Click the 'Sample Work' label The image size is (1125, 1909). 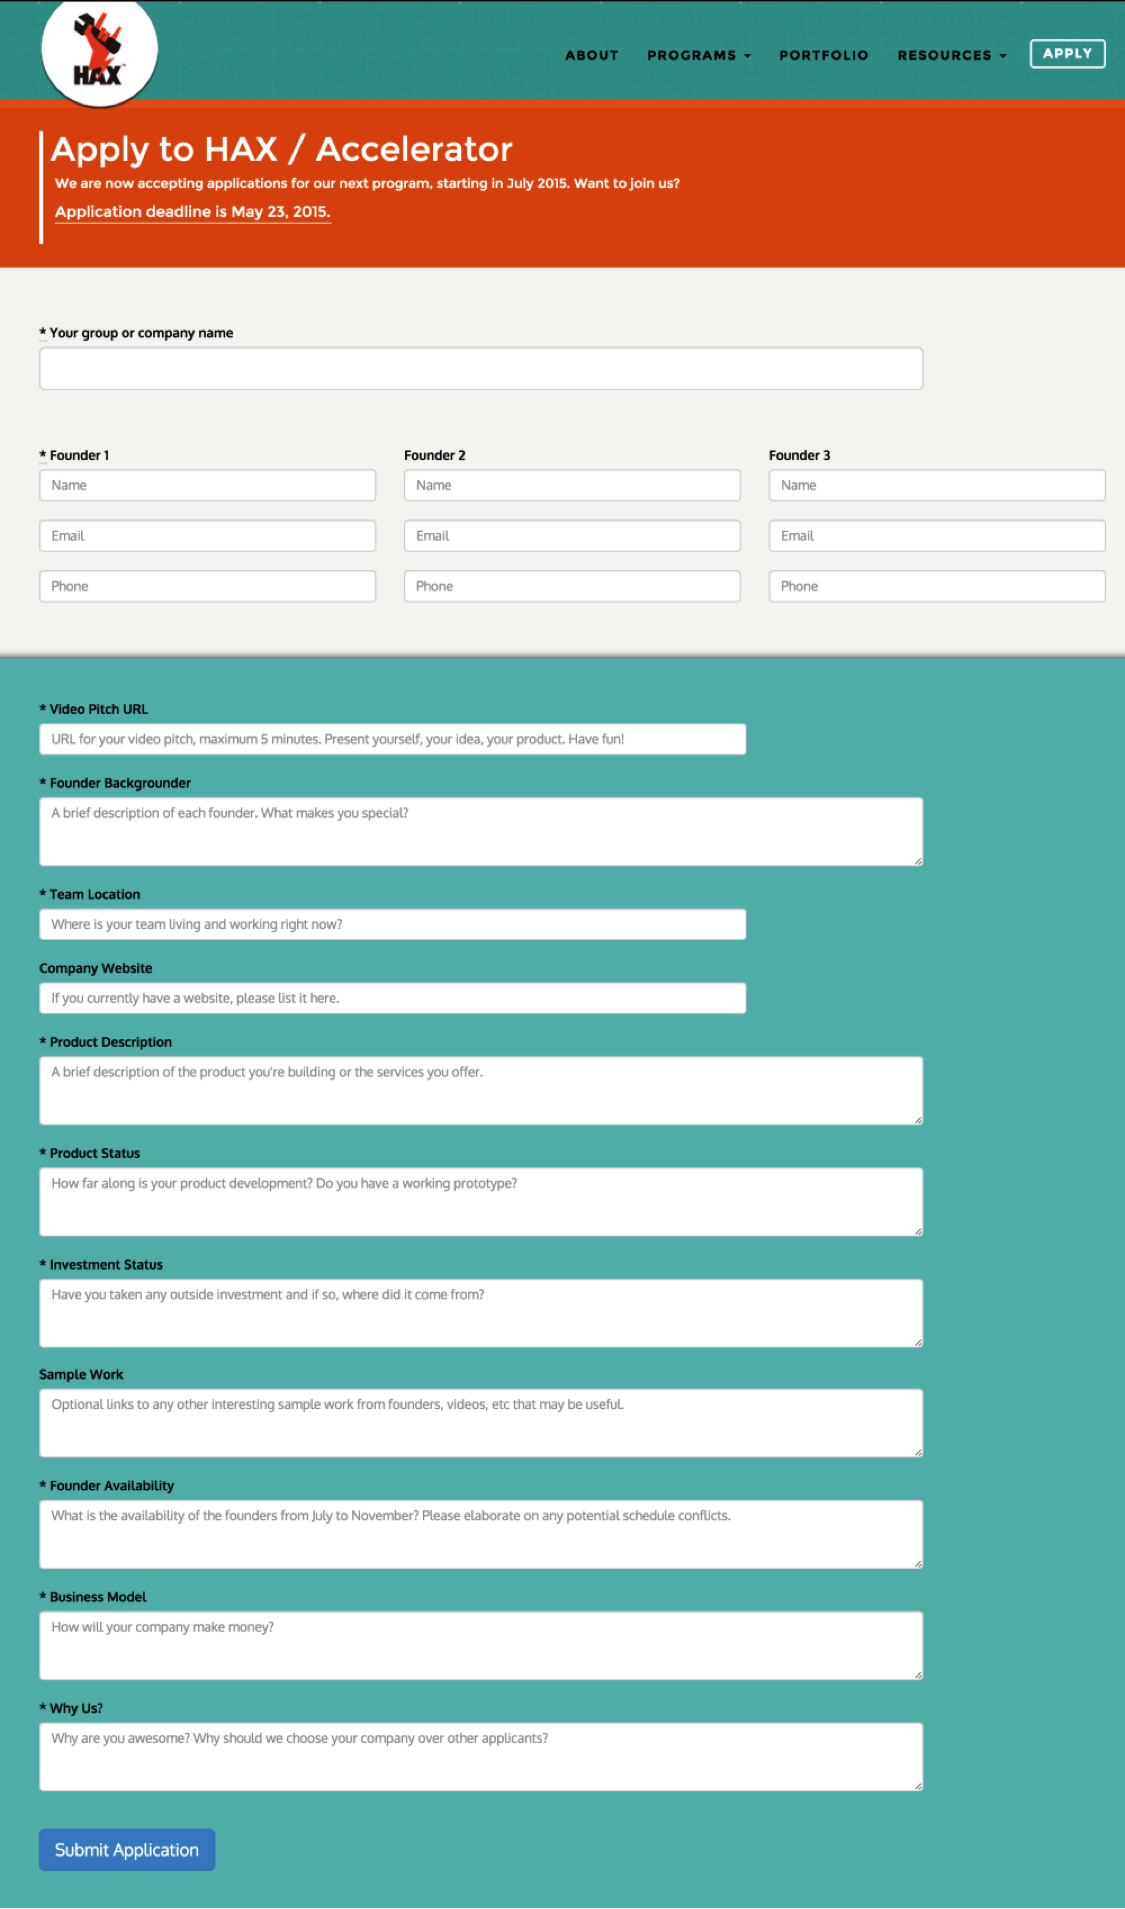point(81,1374)
